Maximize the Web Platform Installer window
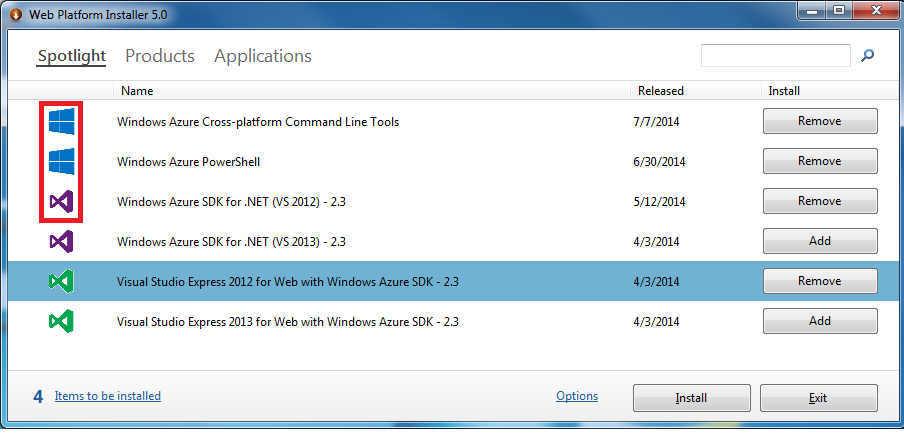904x434 pixels. [x=838, y=10]
